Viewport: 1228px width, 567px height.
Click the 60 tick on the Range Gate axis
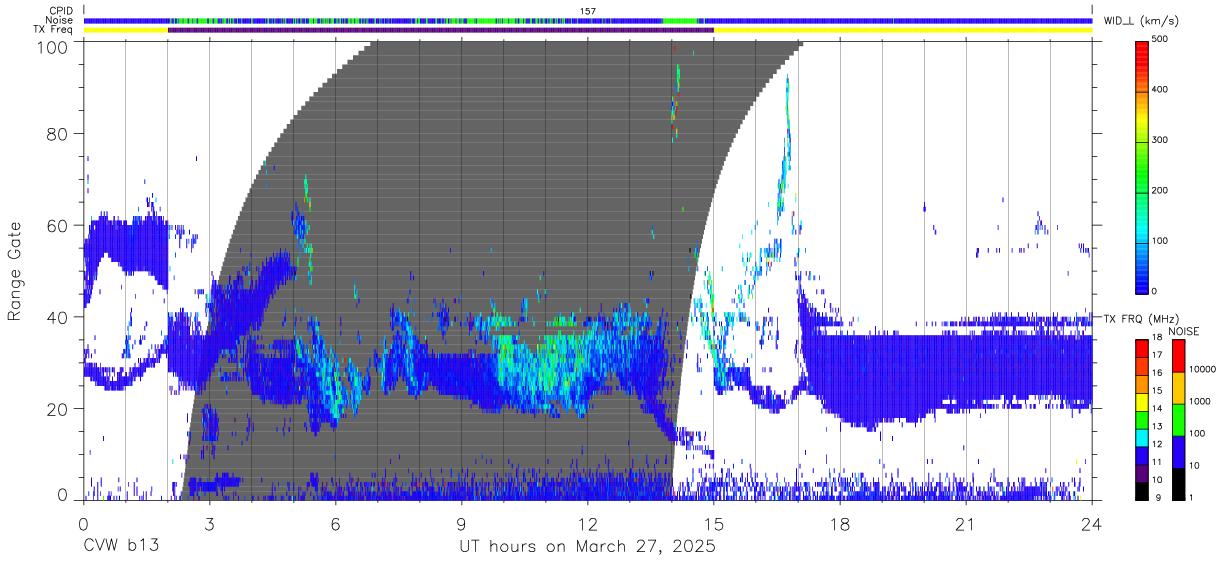click(57, 225)
